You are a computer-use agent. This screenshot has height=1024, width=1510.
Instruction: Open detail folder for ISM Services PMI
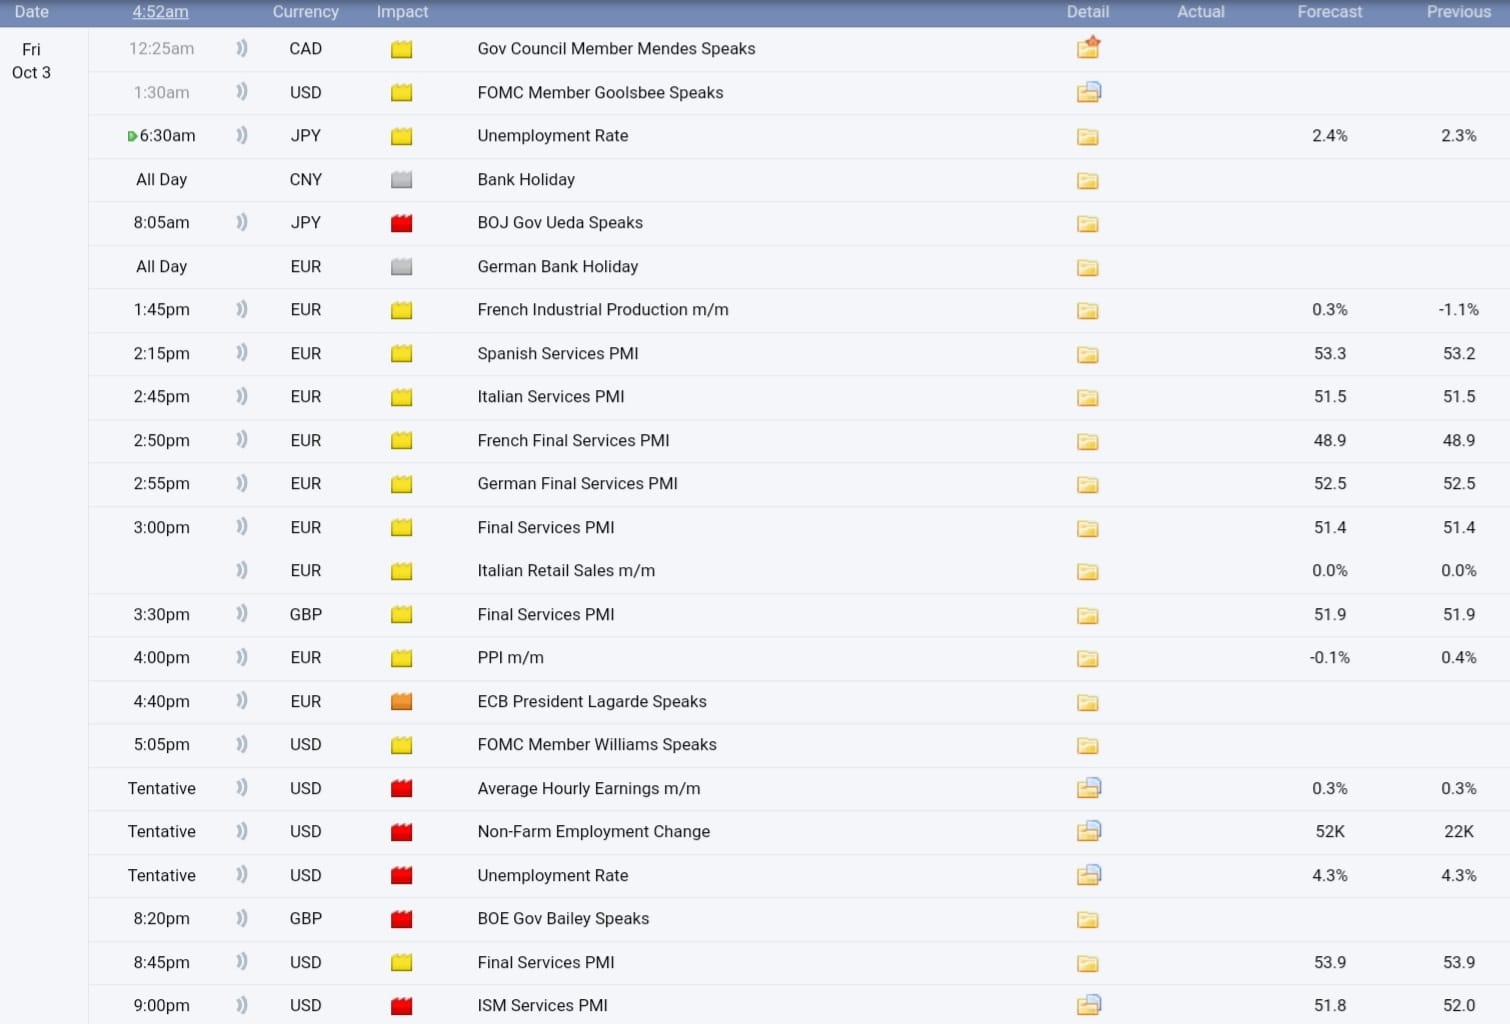(1088, 1005)
